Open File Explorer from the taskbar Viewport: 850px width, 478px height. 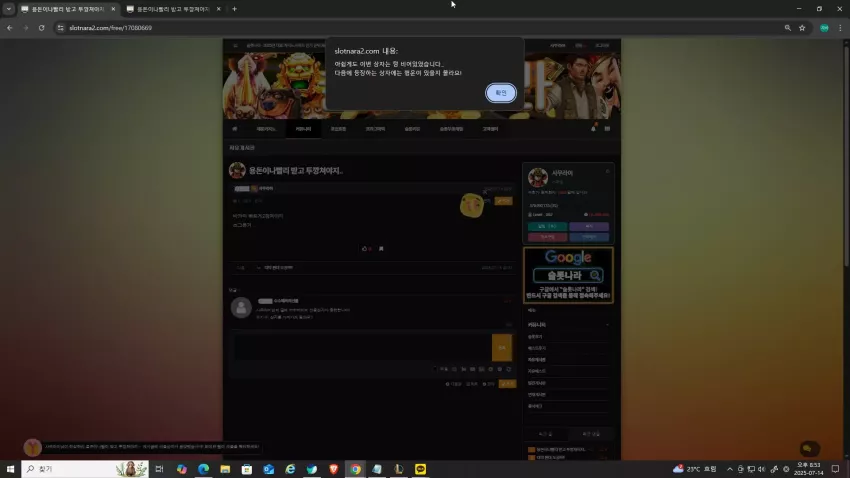point(225,469)
